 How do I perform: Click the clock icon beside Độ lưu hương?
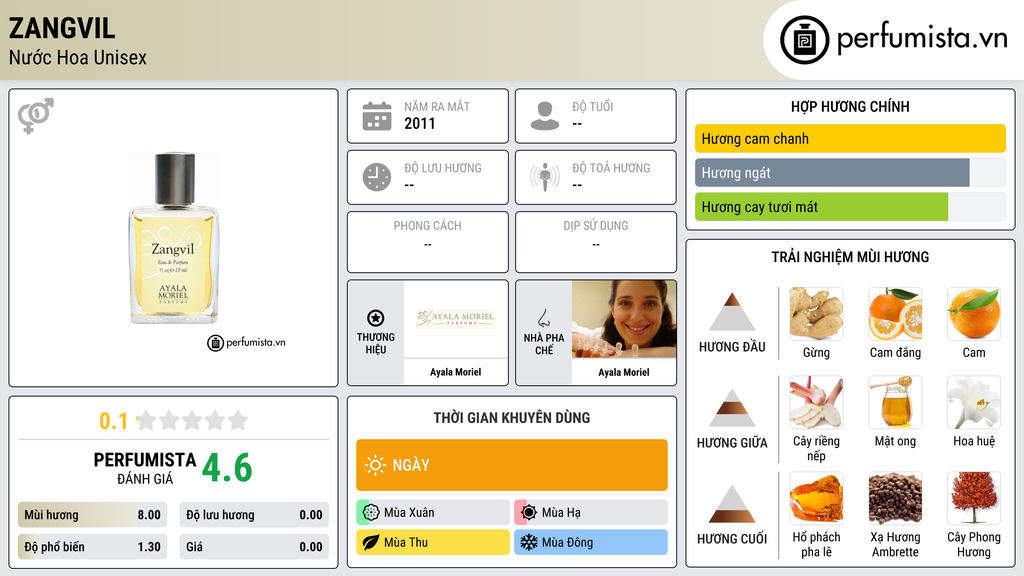coord(377,177)
